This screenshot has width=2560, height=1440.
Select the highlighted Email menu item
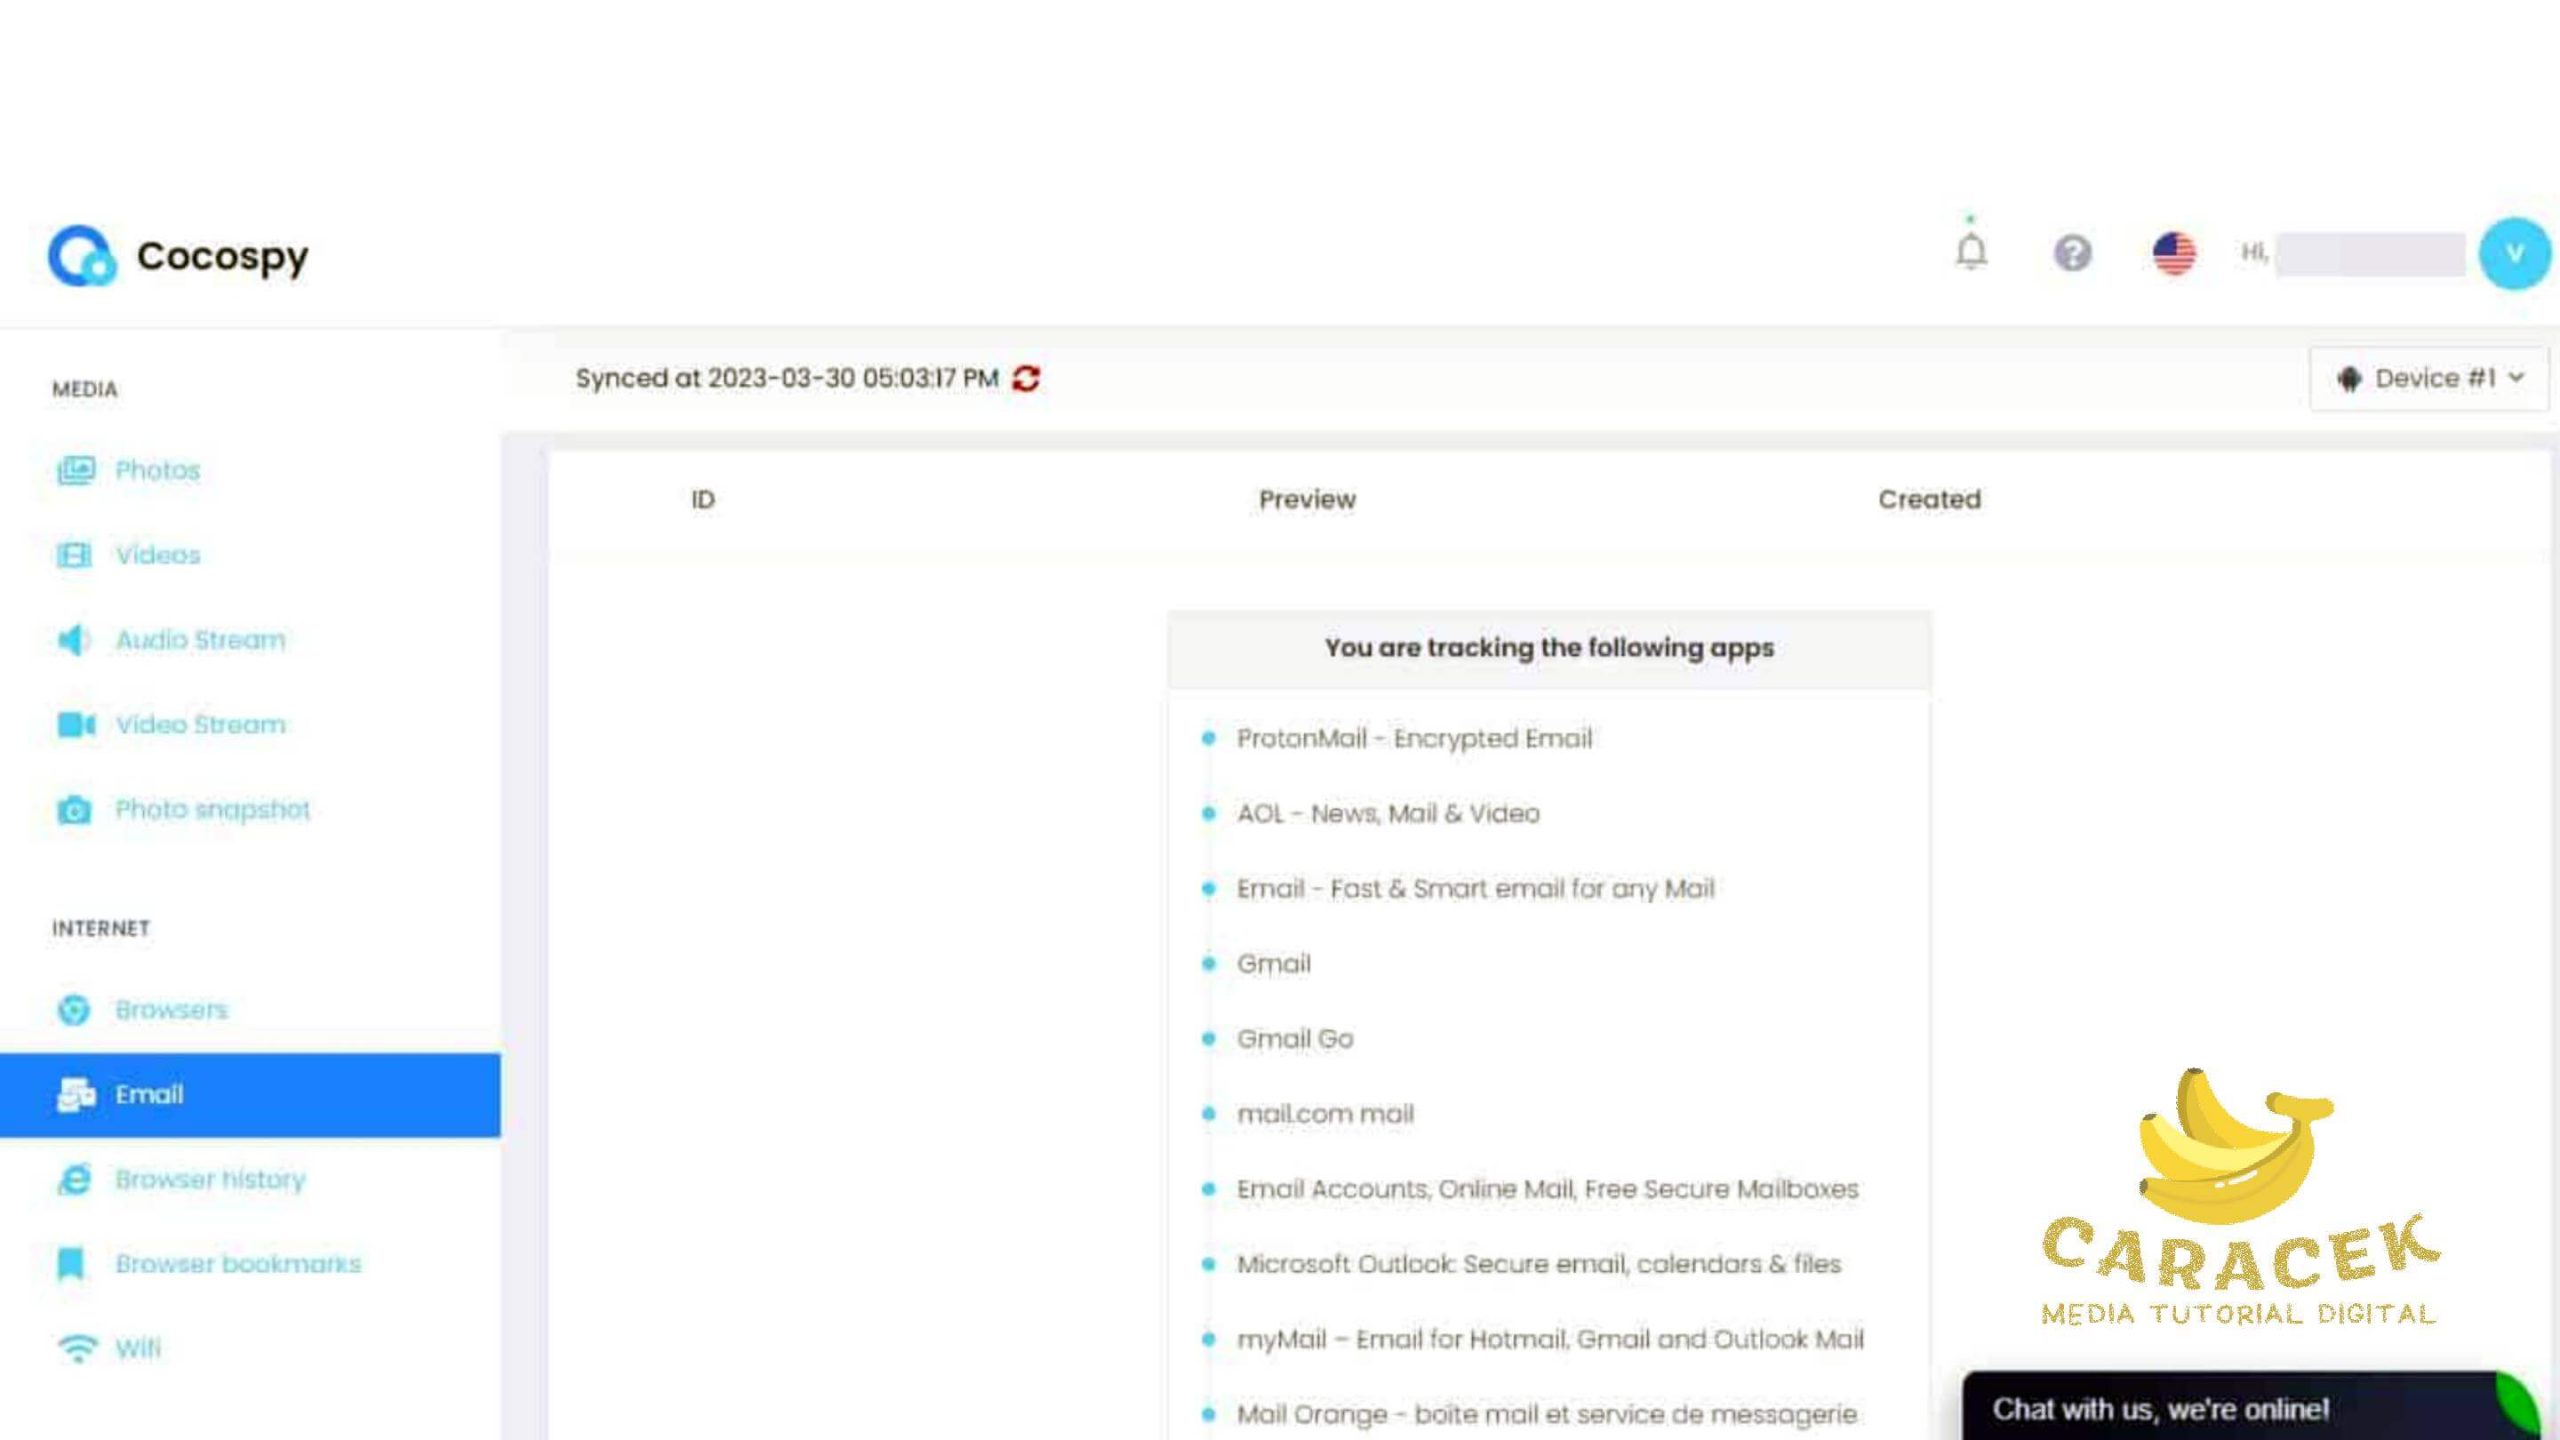pyautogui.click(x=149, y=1095)
